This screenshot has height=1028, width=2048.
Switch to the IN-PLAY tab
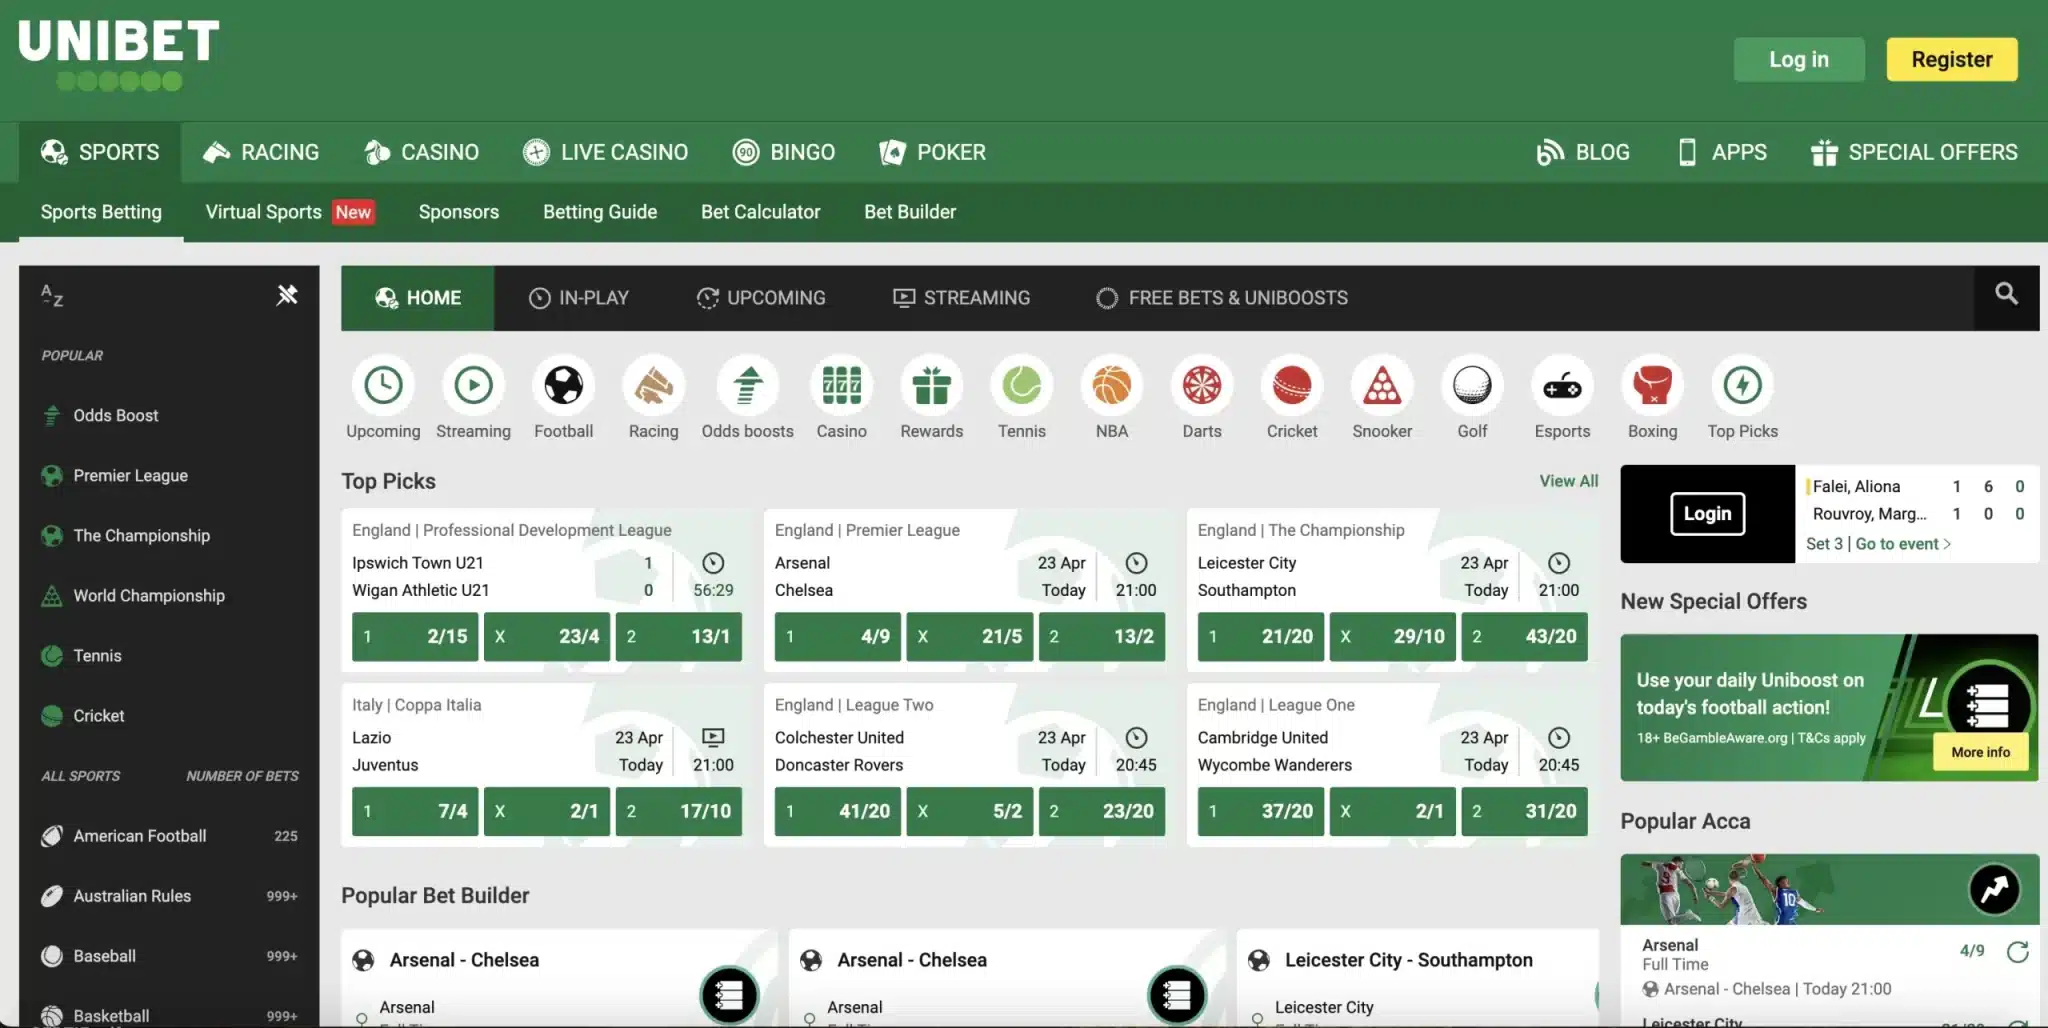579,298
